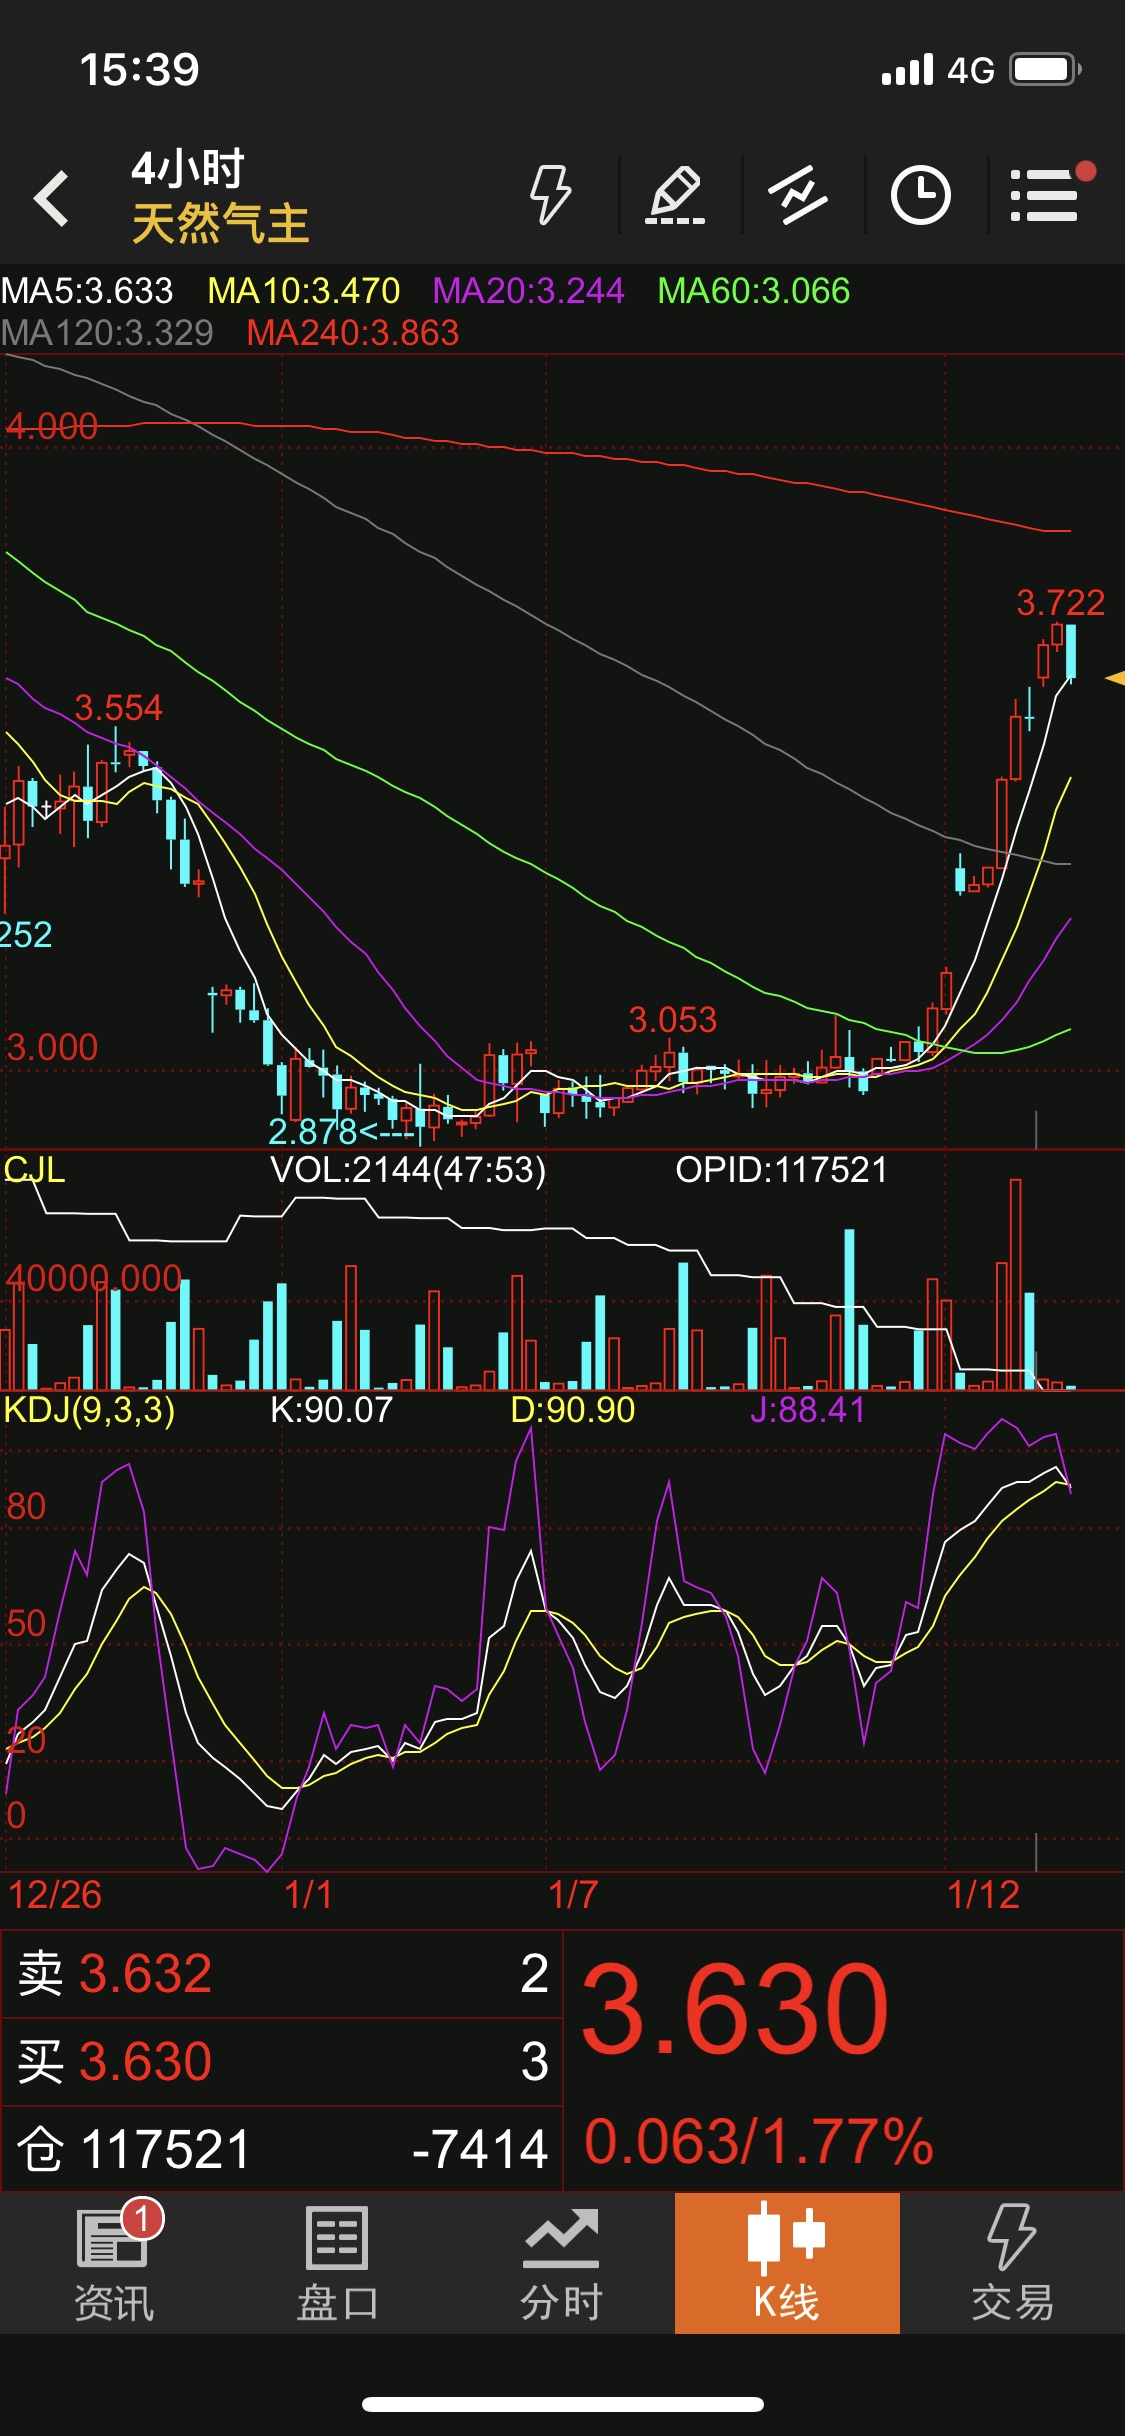Tap the back arrow icon
Screen dimensions: 1125x2436
click(51, 198)
